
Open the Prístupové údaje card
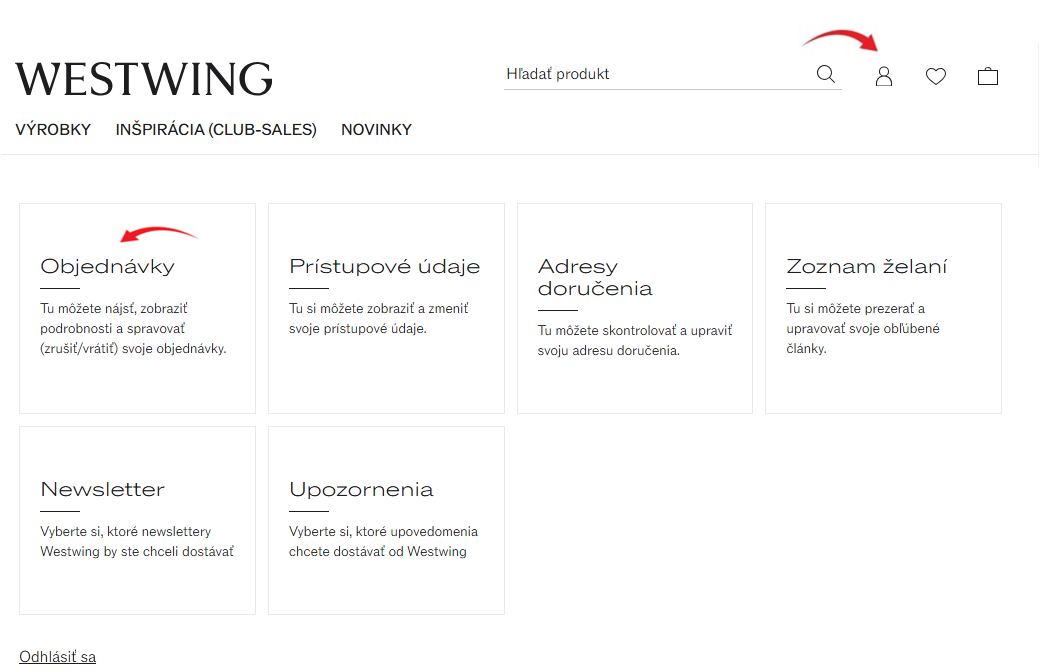(x=386, y=308)
